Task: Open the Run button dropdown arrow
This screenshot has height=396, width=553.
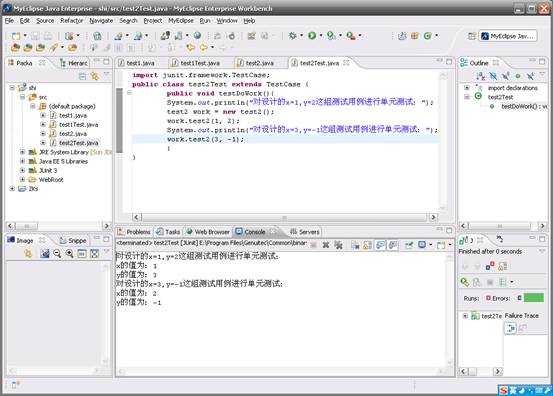Action: 321,36
